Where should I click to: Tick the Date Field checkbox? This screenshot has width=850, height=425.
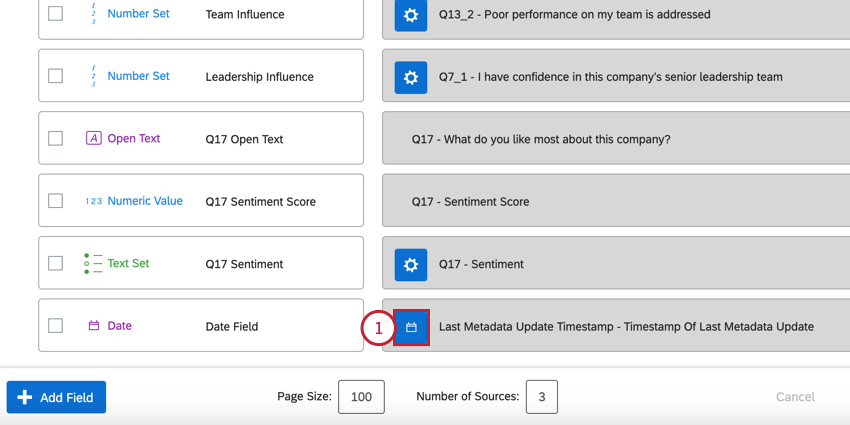(56, 326)
